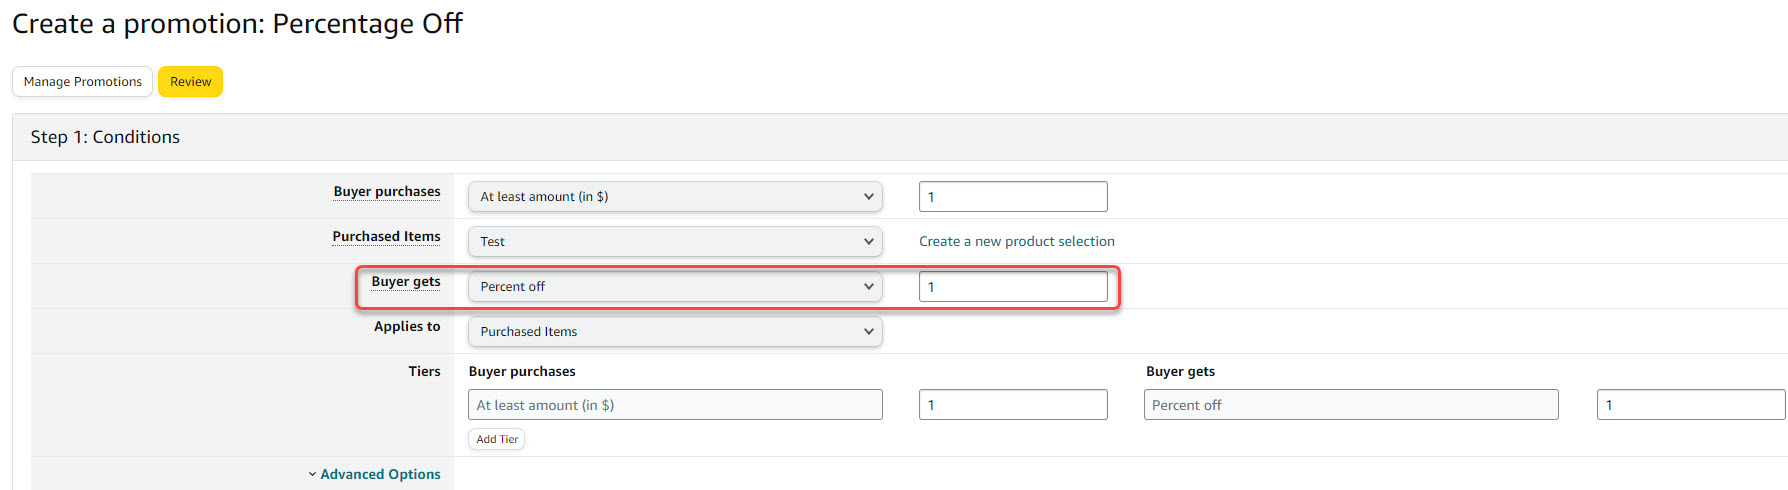Click the Tiers 'At least amount (in $)' field
The width and height of the screenshot is (1788, 490).
(x=675, y=405)
